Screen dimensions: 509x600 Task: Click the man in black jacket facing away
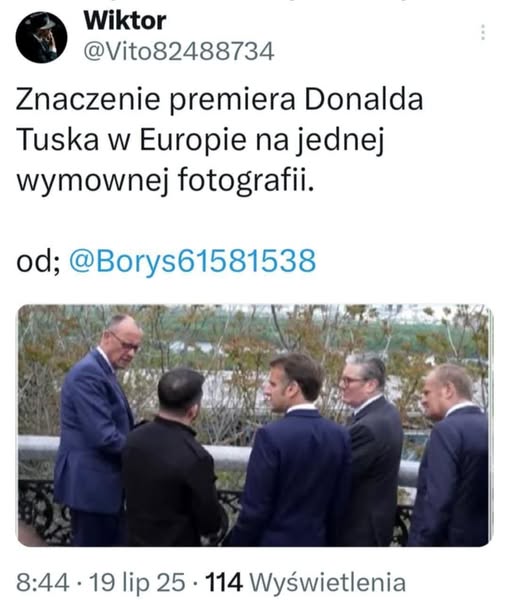(170, 459)
